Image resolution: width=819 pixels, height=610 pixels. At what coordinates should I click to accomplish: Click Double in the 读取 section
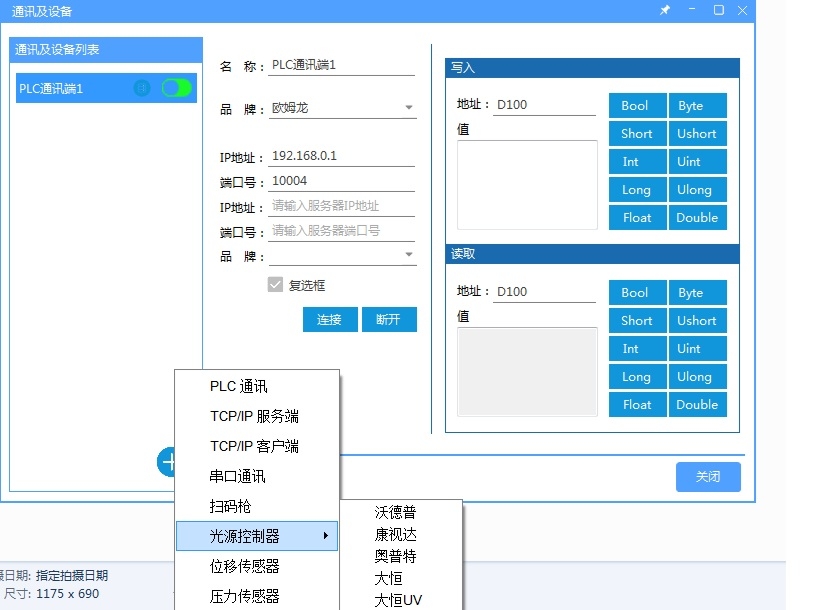(697, 404)
